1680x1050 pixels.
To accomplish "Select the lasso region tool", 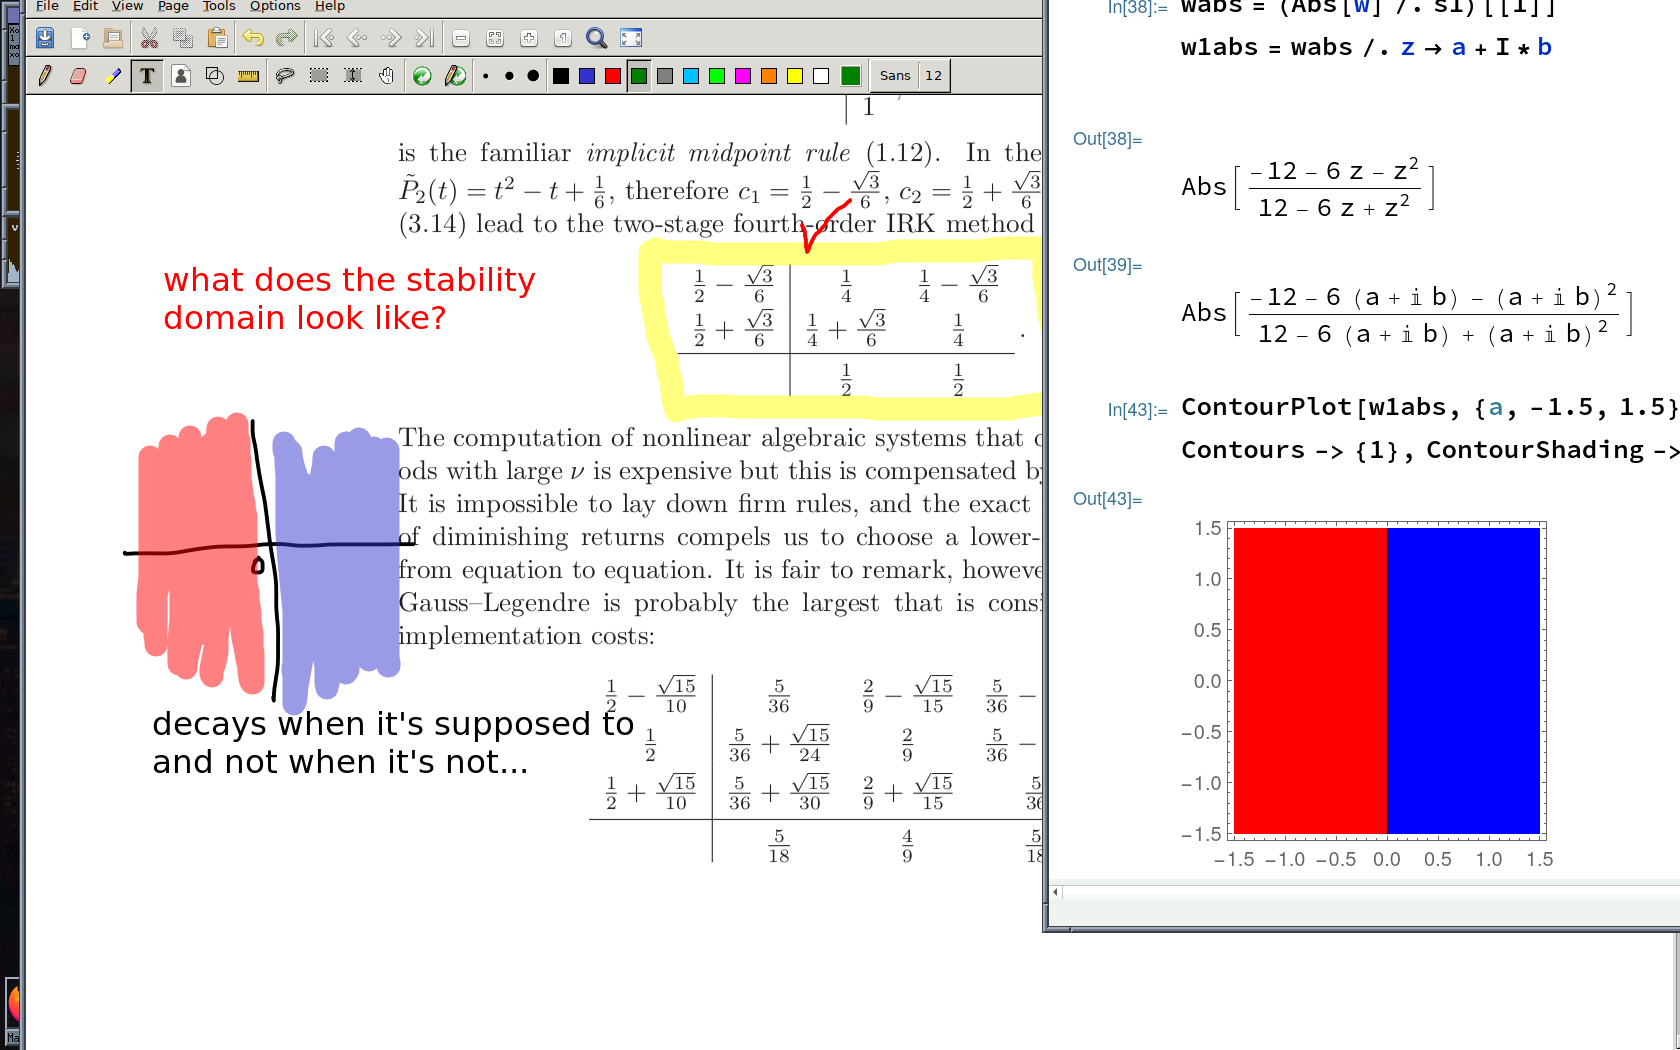I will click(x=285, y=76).
